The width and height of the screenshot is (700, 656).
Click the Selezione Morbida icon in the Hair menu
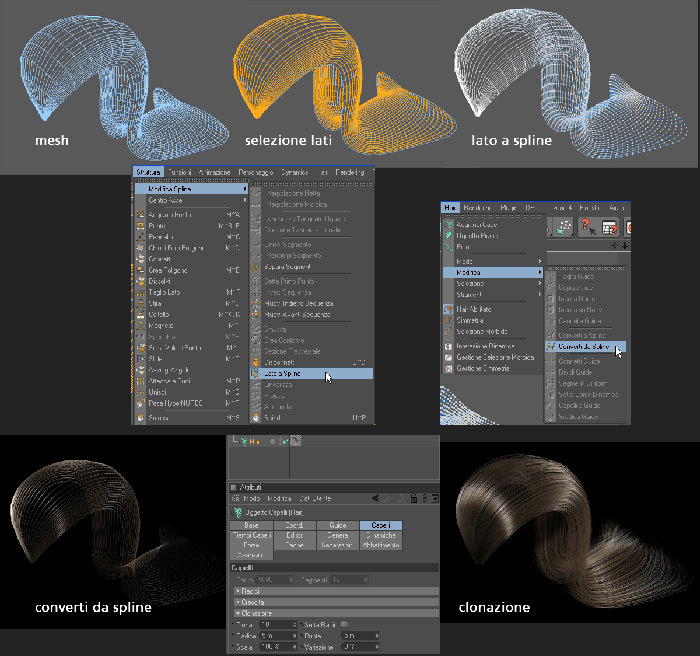pyautogui.click(x=448, y=331)
